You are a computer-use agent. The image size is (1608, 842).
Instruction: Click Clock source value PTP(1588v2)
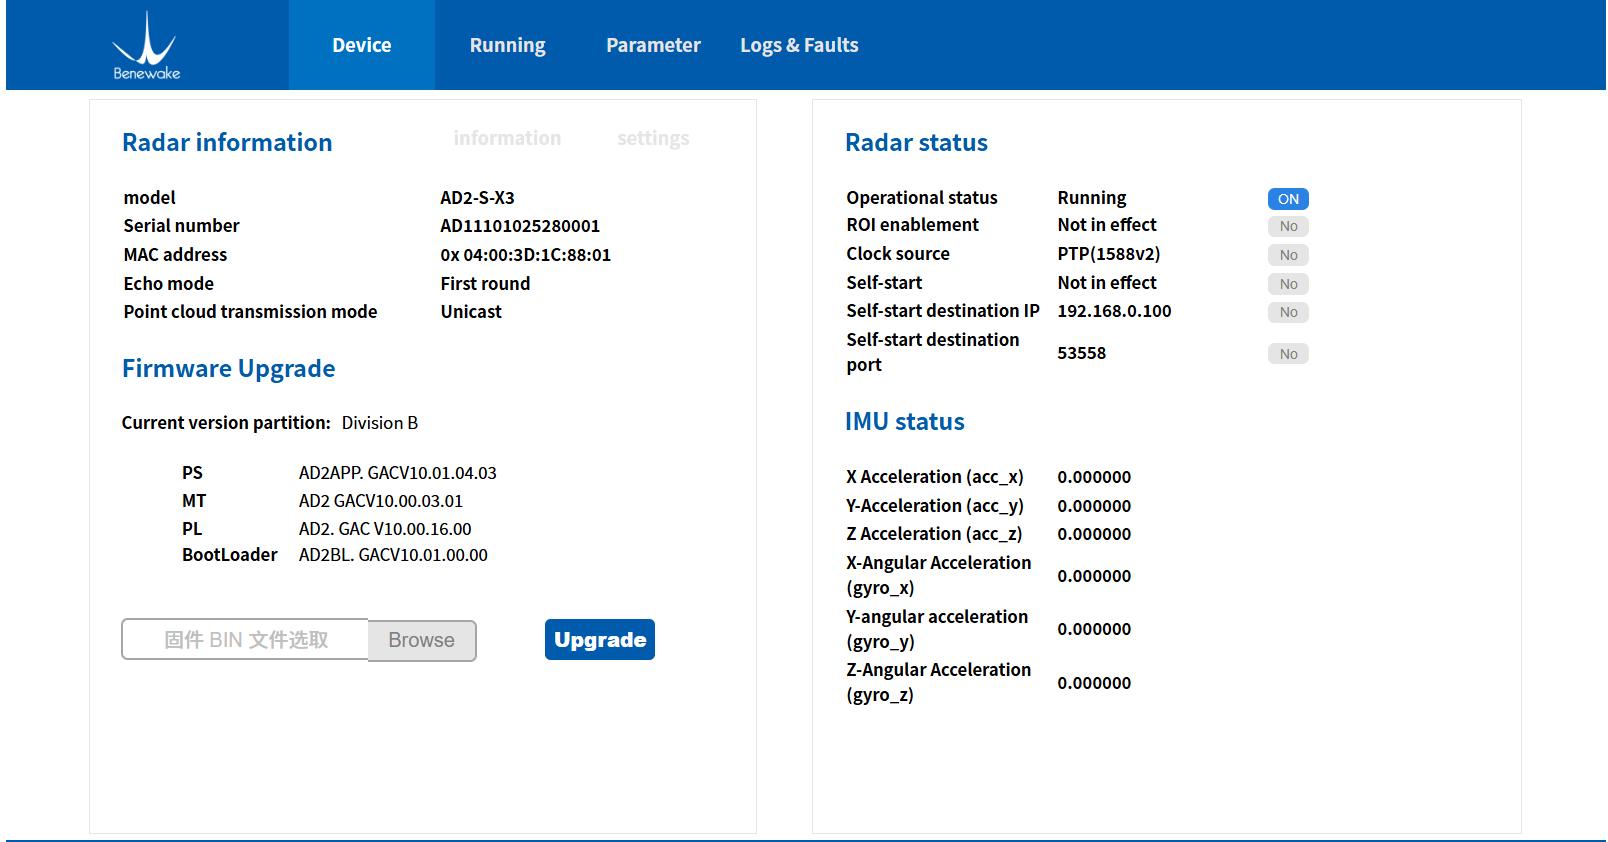pyautogui.click(x=1109, y=254)
